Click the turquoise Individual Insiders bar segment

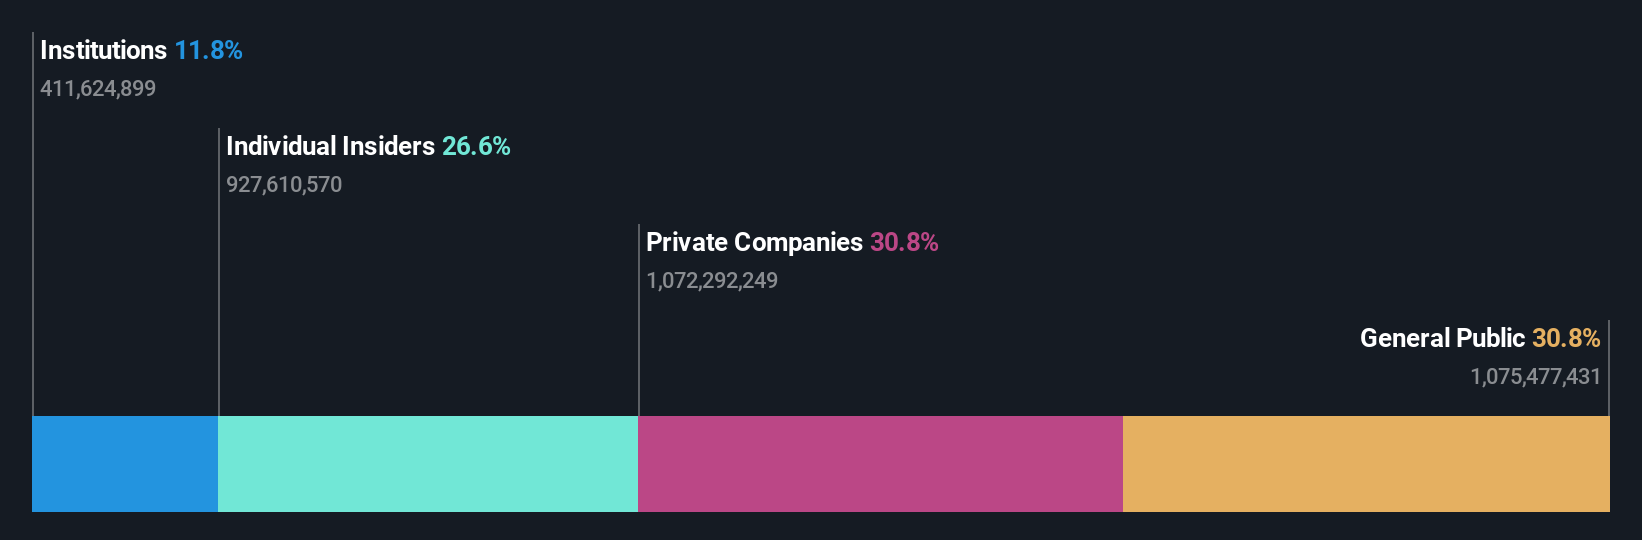point(428,464)
